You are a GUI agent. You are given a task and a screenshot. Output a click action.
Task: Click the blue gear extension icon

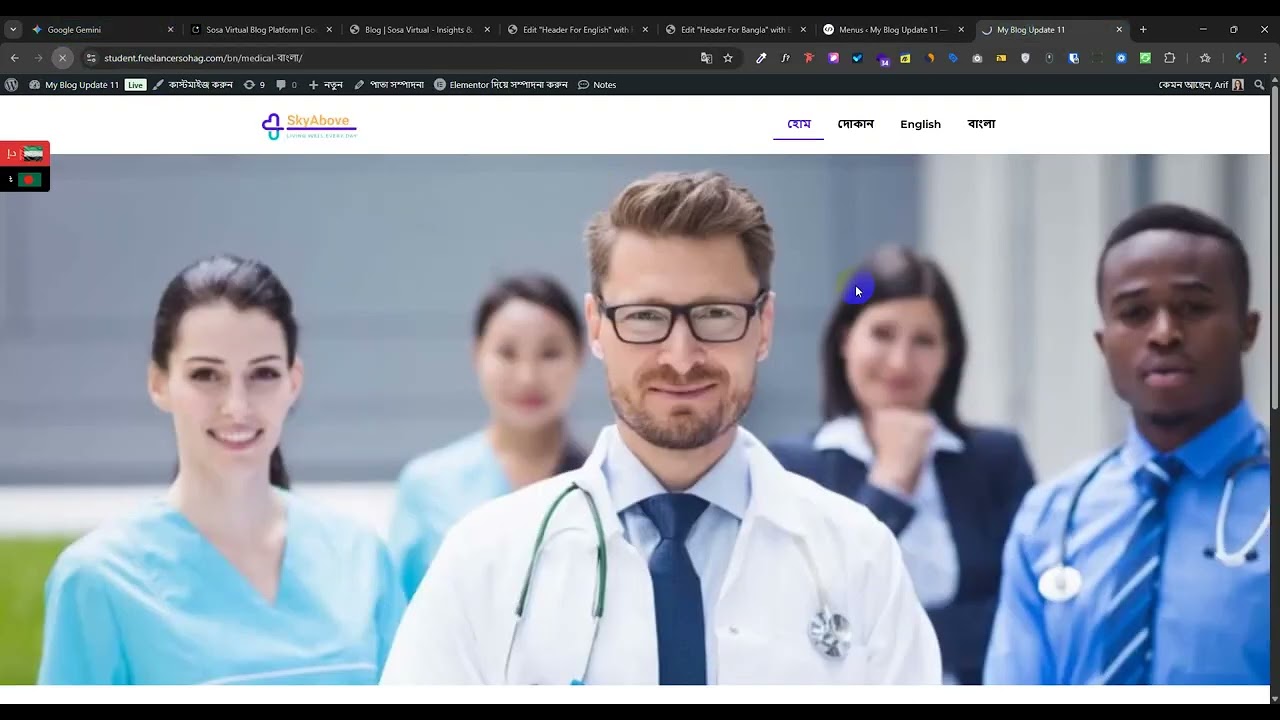(x=1121, y=58)
